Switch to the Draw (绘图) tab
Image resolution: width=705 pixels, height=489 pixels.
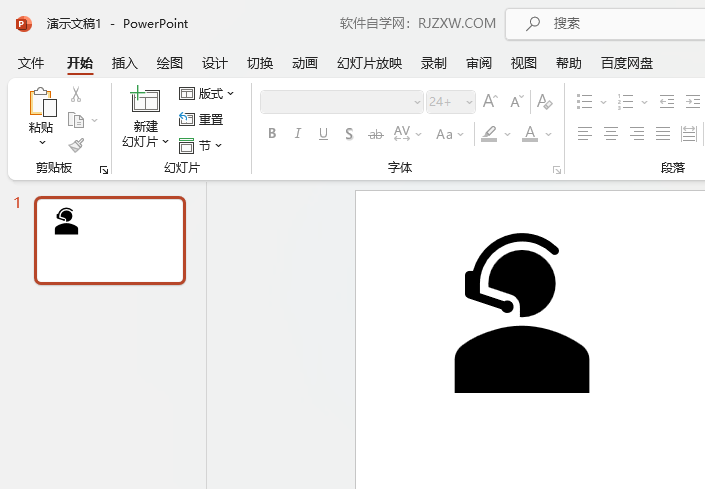pyautogui.click(x=170, y=63)
